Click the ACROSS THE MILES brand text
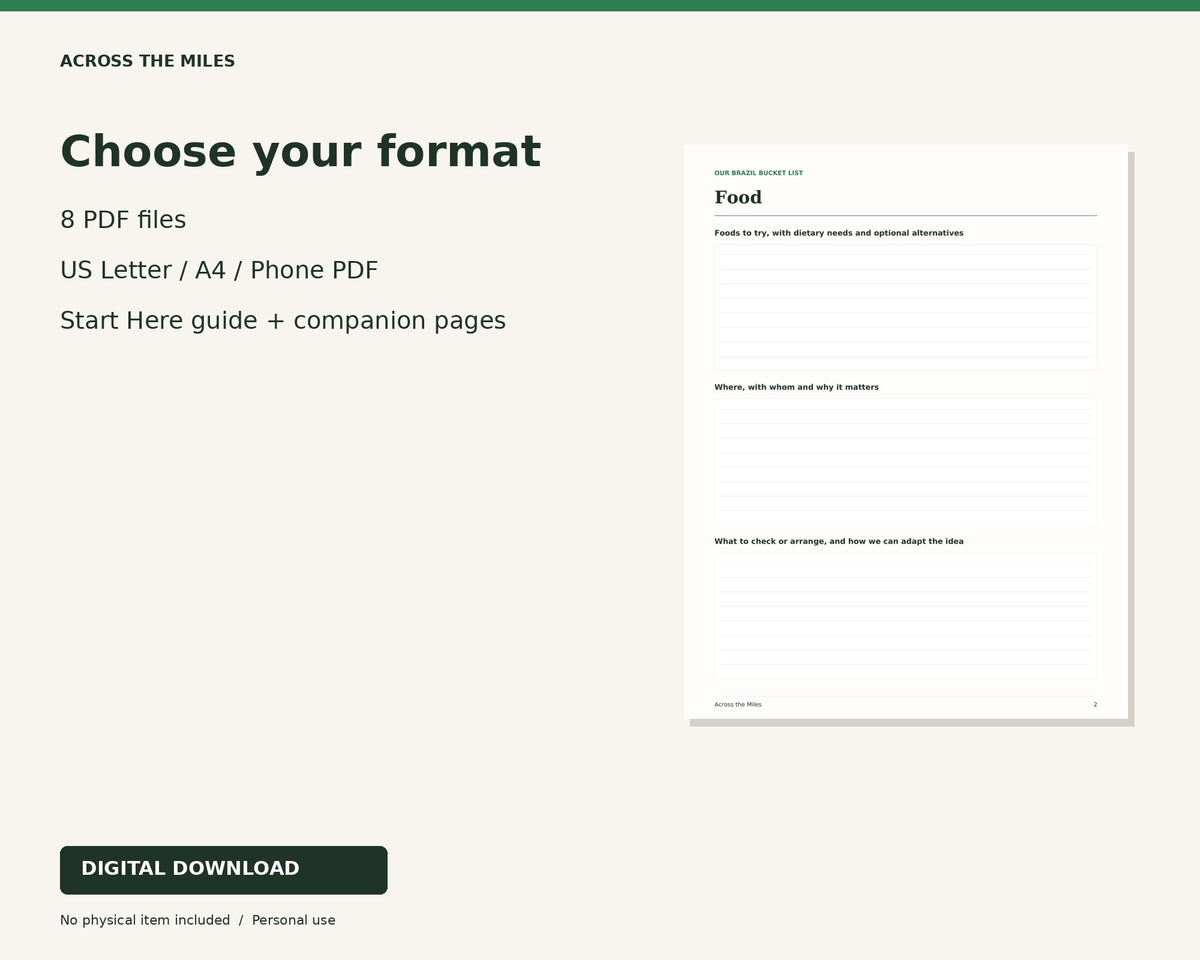1200x960 pixels. click(x=147, y=61)
